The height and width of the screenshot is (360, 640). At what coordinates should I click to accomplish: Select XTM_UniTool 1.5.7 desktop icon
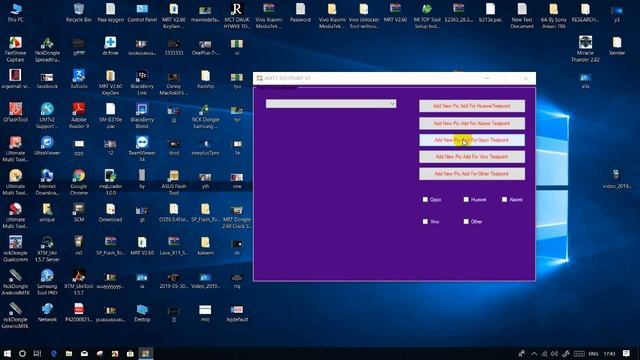[x=79, y=282]
